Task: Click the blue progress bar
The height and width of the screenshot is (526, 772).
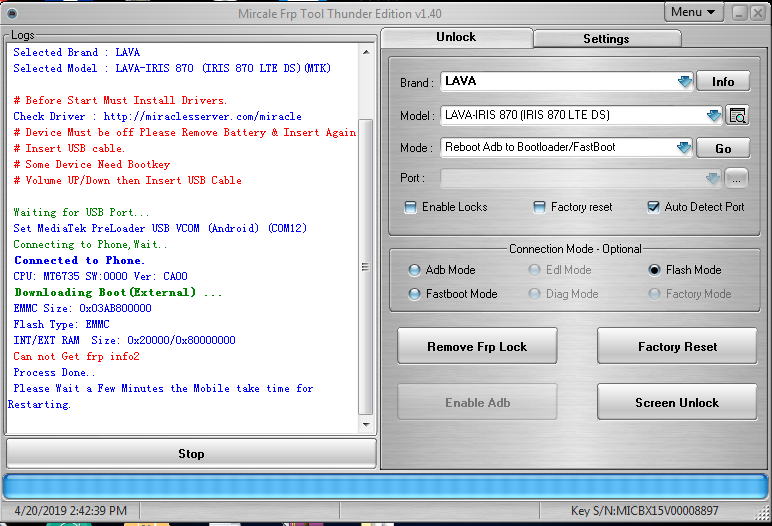Action: pyautogui.click(x=385, y=487)
